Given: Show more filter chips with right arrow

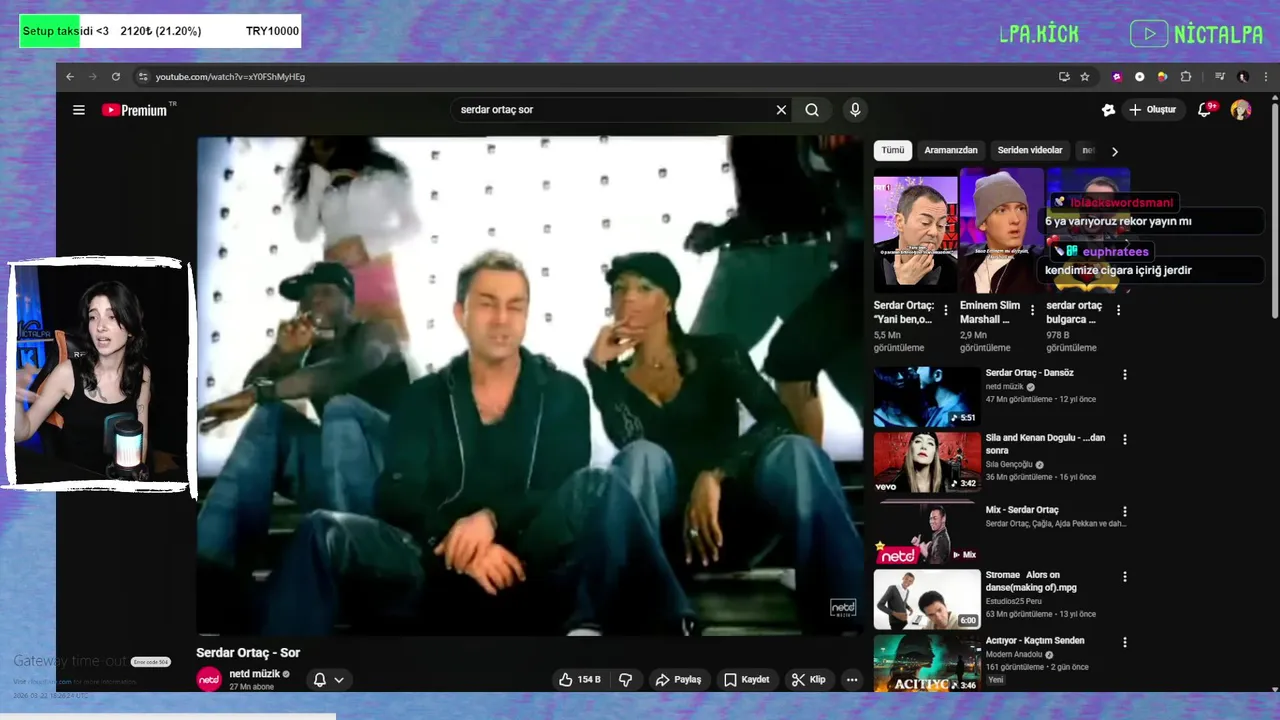Looking at the screenshot, I should [x=1114, y=151].
